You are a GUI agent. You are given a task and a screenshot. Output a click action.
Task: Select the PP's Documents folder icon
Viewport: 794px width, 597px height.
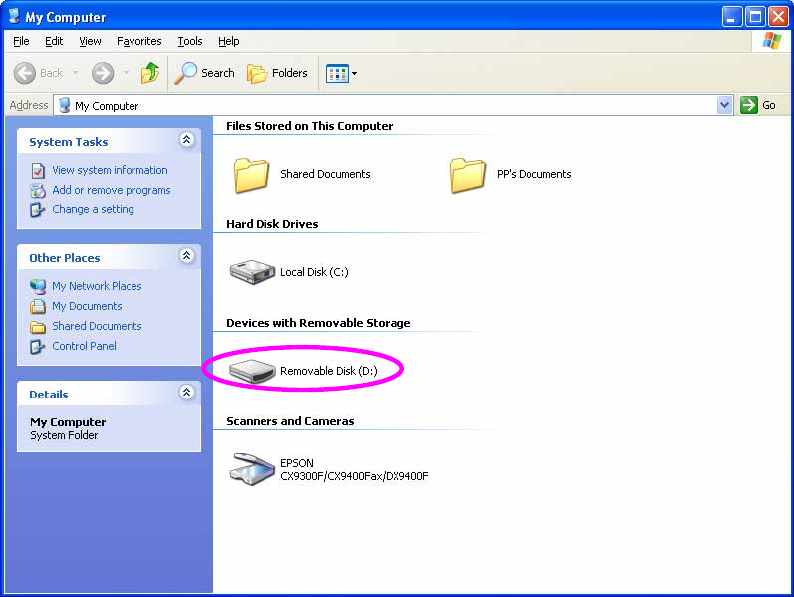click(467, 175)
